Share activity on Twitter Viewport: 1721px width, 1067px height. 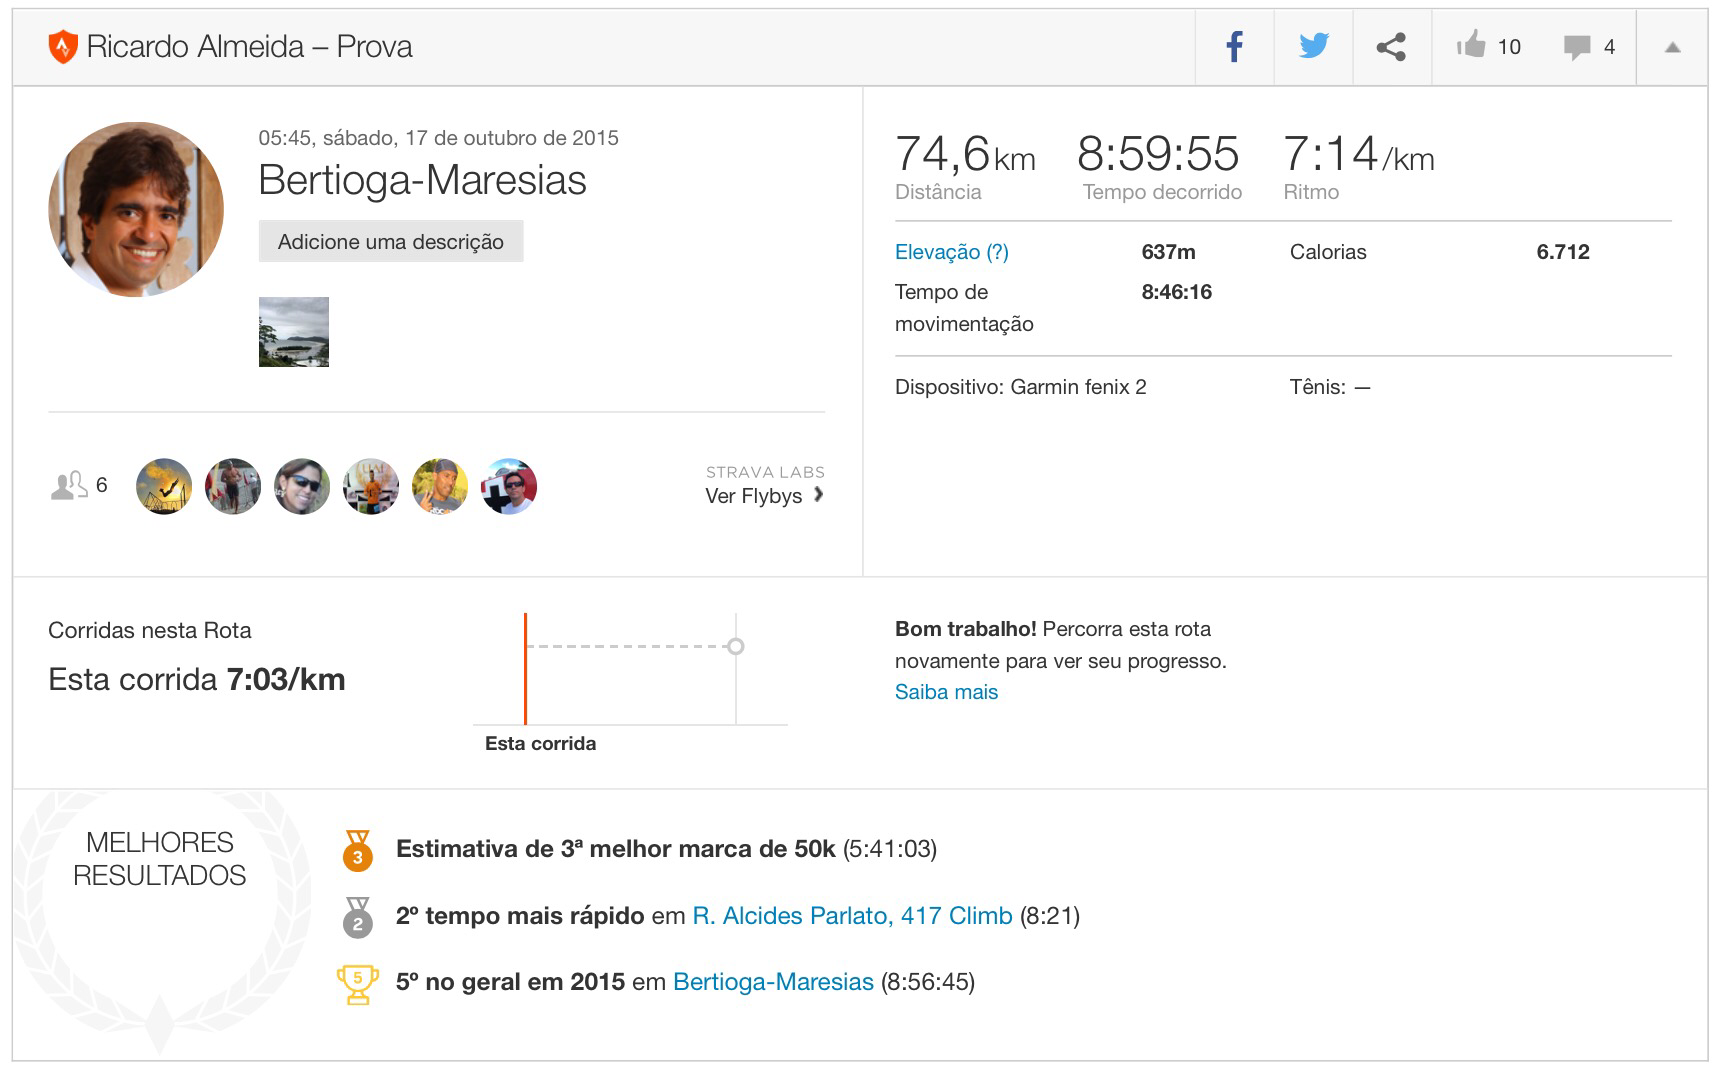[1313, 47]
